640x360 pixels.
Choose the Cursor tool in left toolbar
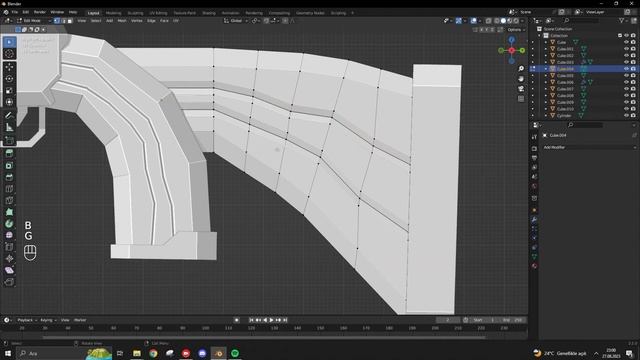(x=9, y=53)
